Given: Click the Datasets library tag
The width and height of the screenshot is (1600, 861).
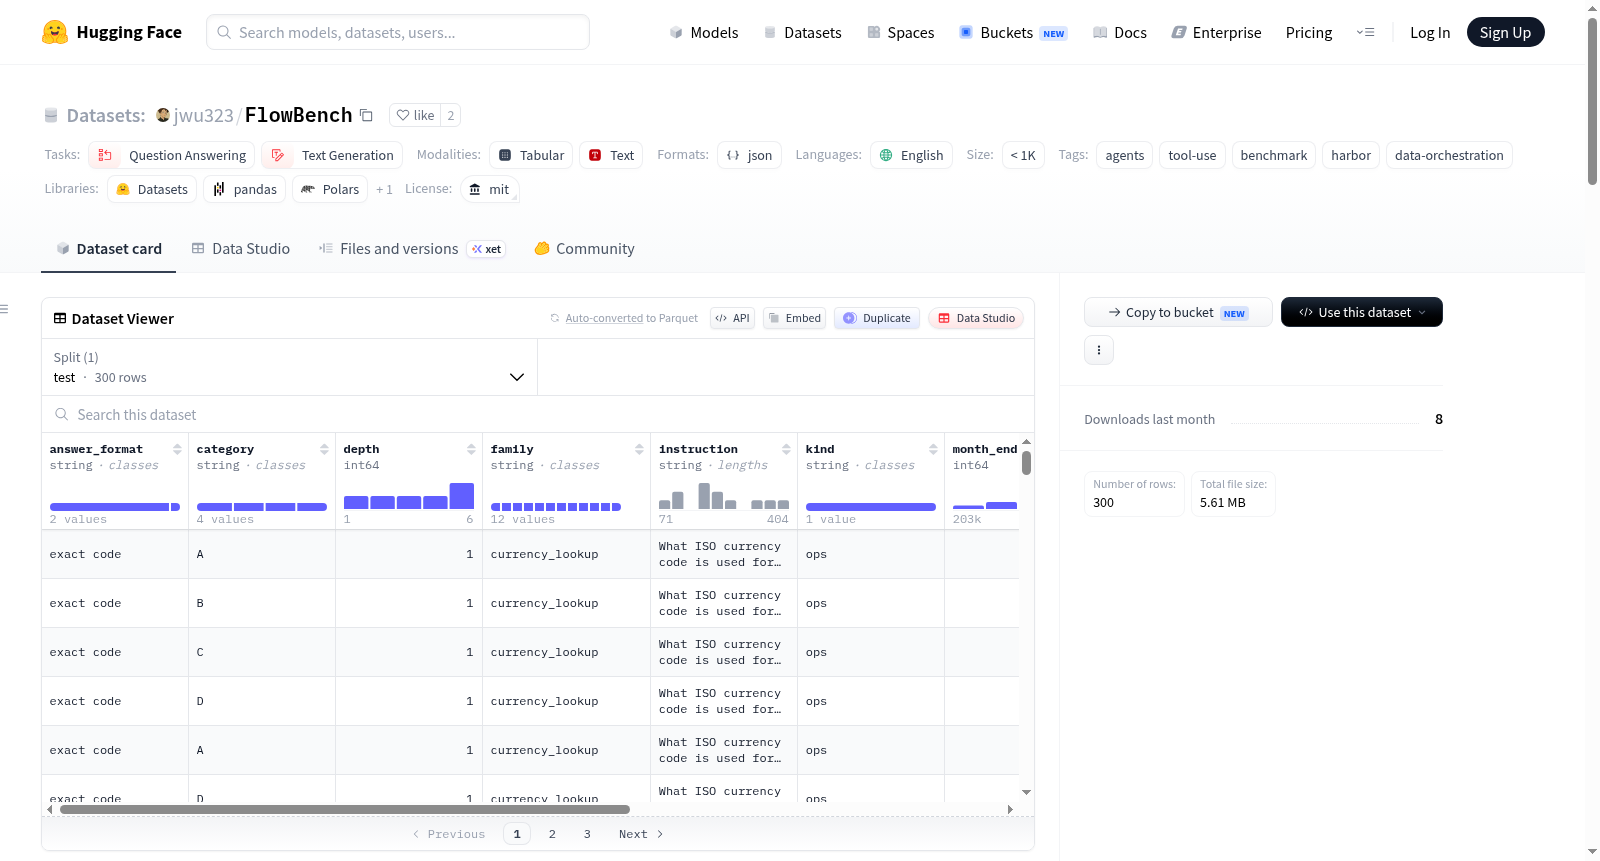Looking at the screenshot, I should (152, 189).
